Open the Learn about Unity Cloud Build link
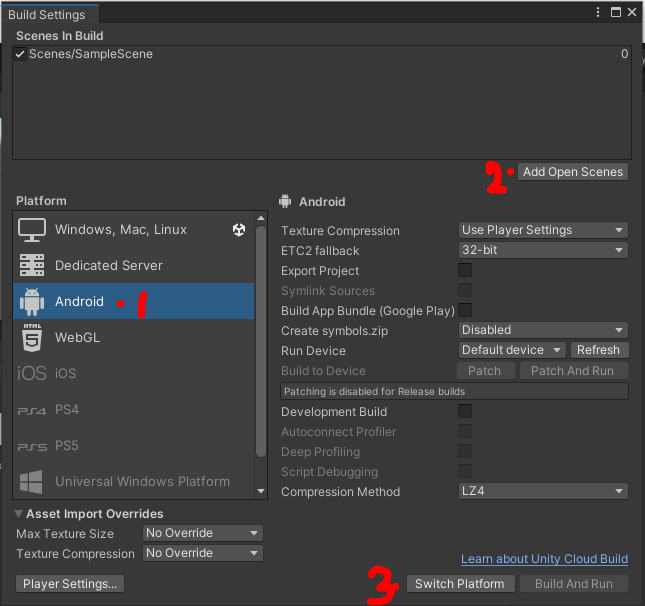Viewport: 645px width, 606px height. point(544,559)
